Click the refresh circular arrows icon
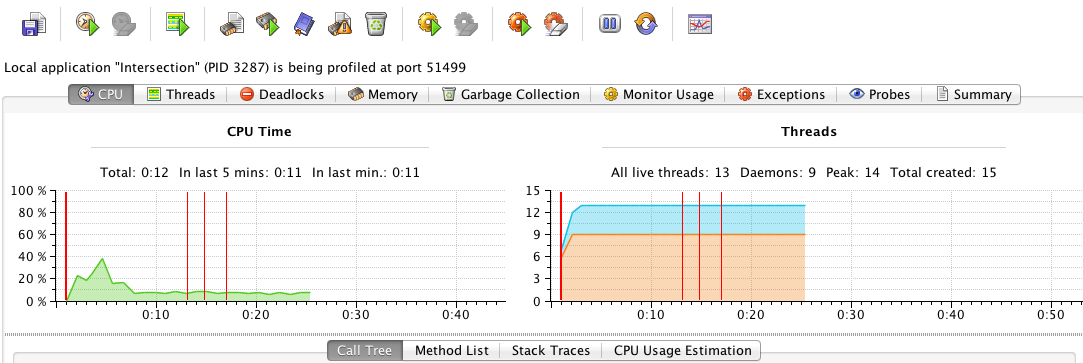 click(x=646, y=24)
